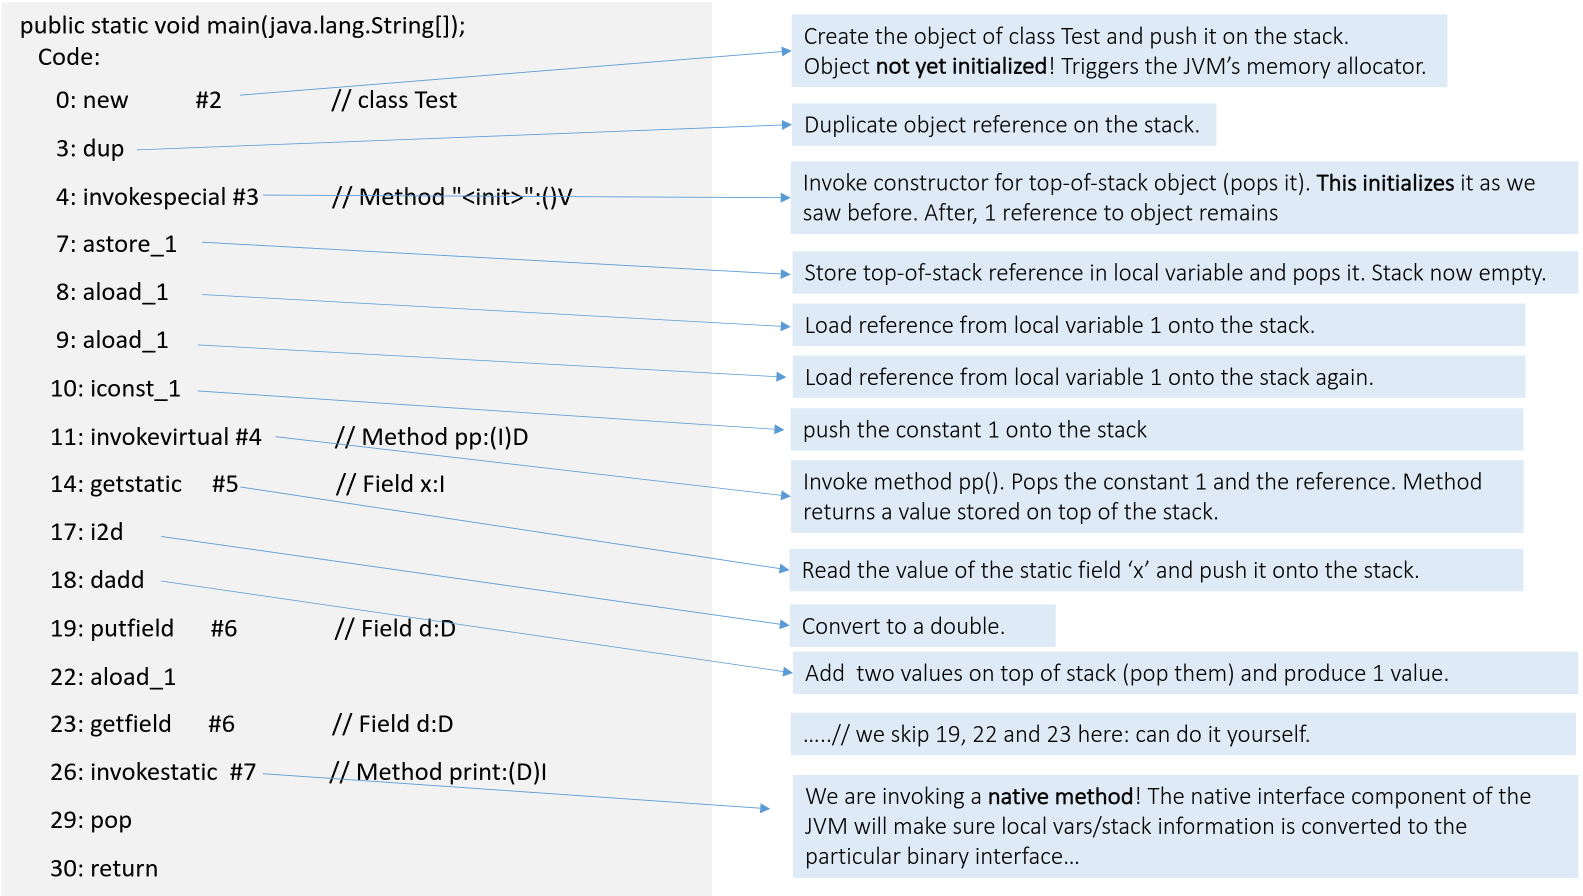The width and height of the screenshot is (1583, 896).
Task: Click the "26: invokestatic #7" line
Action: pyautogui.click(x=153, y=772)
